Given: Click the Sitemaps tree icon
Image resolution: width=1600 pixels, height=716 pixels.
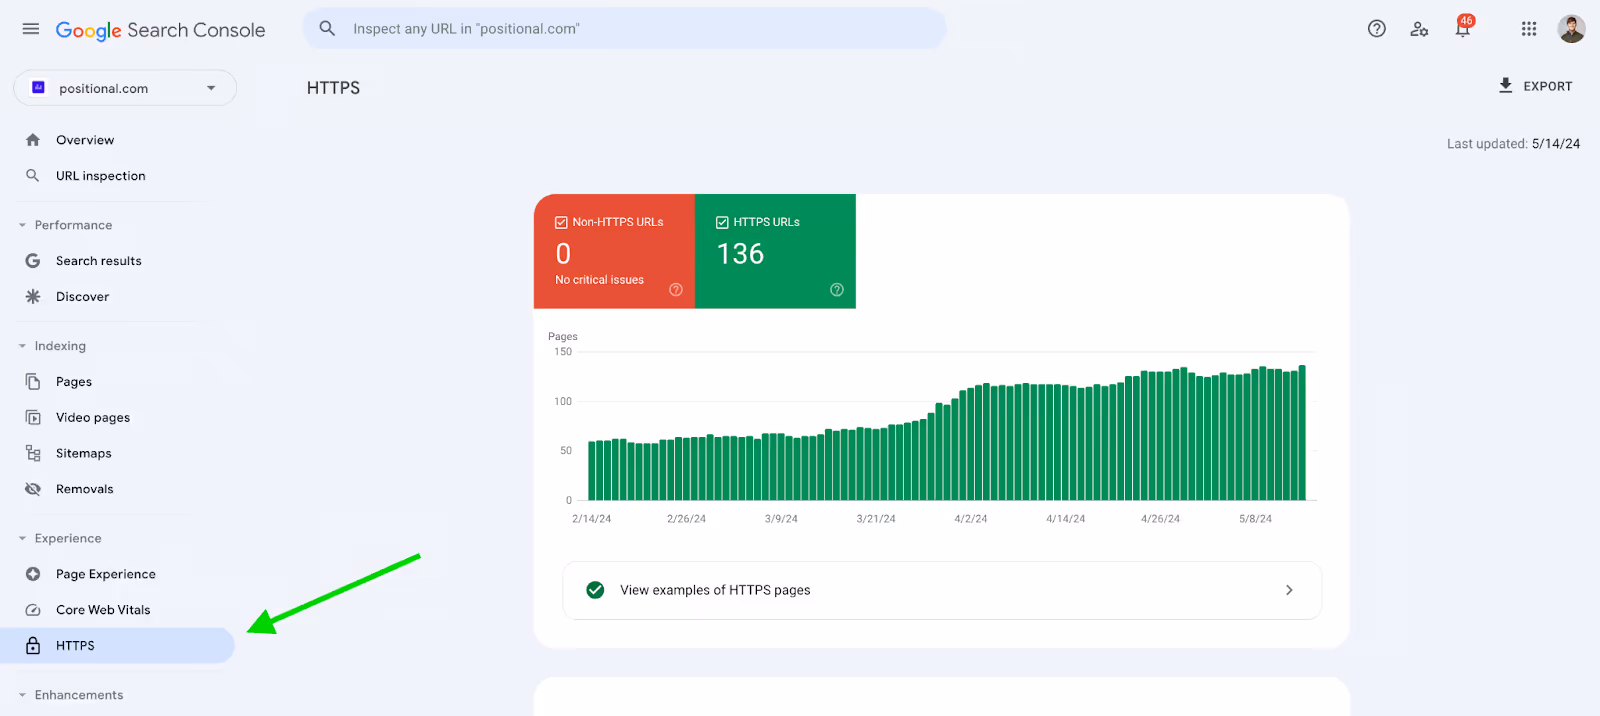Looking at the screenshot, I should pos(33,453).
